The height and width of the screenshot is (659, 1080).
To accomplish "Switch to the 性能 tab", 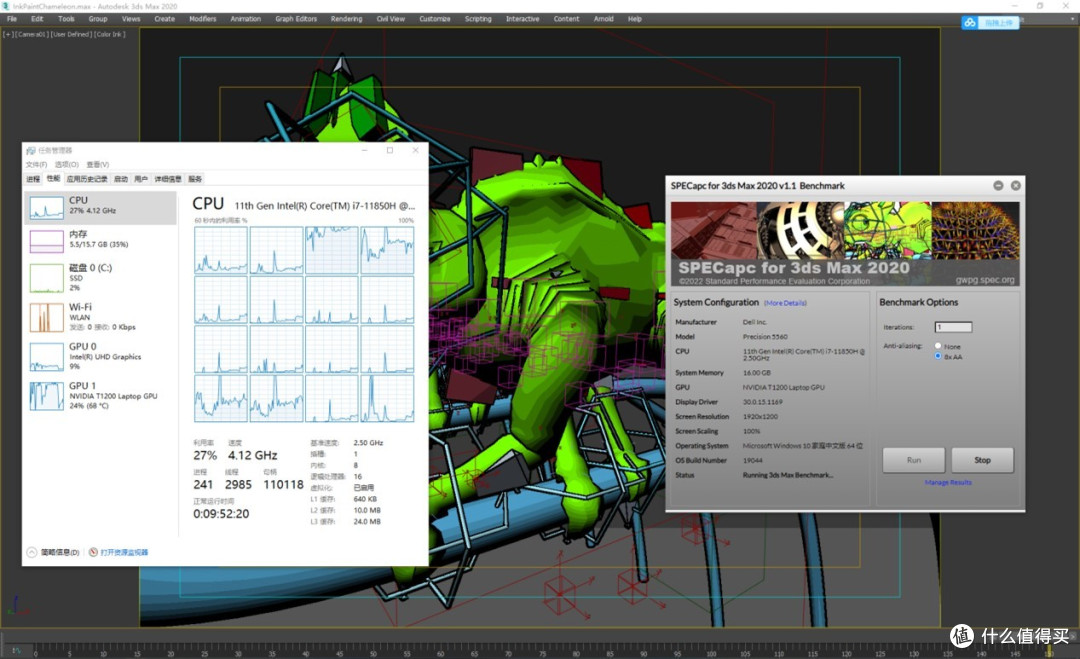I will coord(53,178).
